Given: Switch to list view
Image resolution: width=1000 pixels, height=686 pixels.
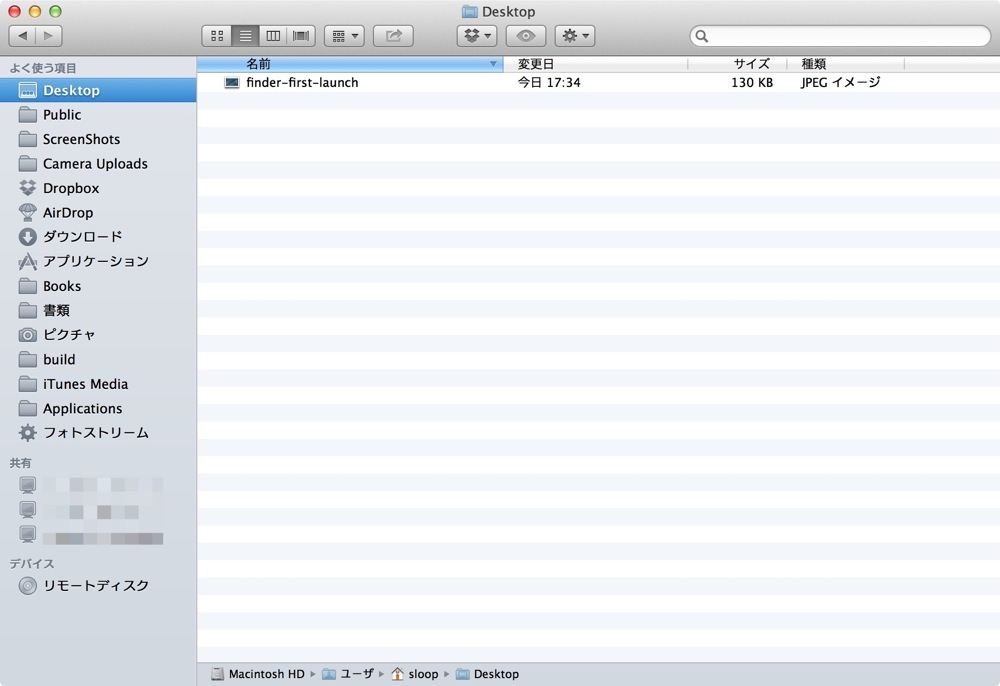Looking at the screenshot, I should pyautogui.click(x=245, y=36).
